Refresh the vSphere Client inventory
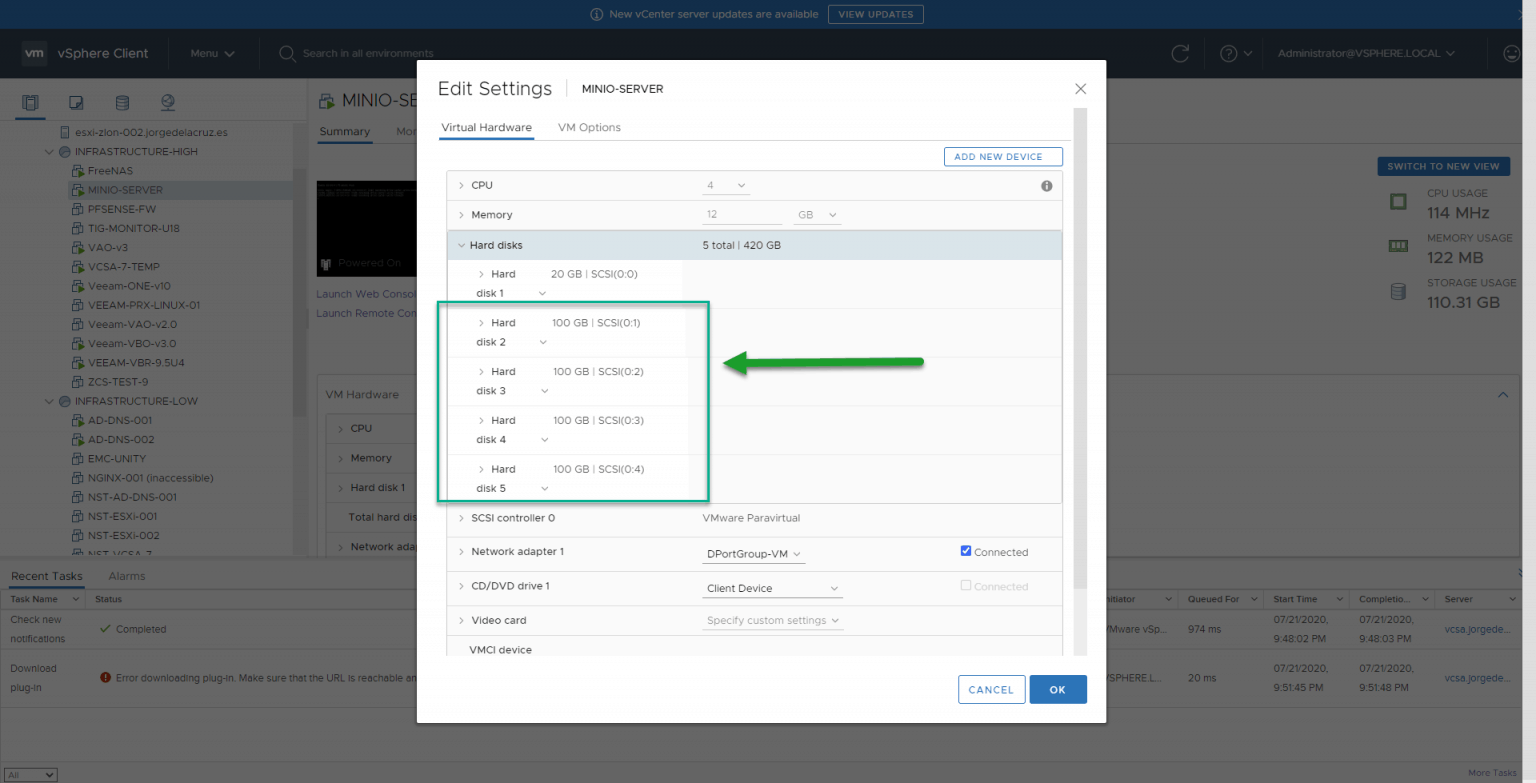This screenshot has width=1536, height=783. pos(1179,54)
